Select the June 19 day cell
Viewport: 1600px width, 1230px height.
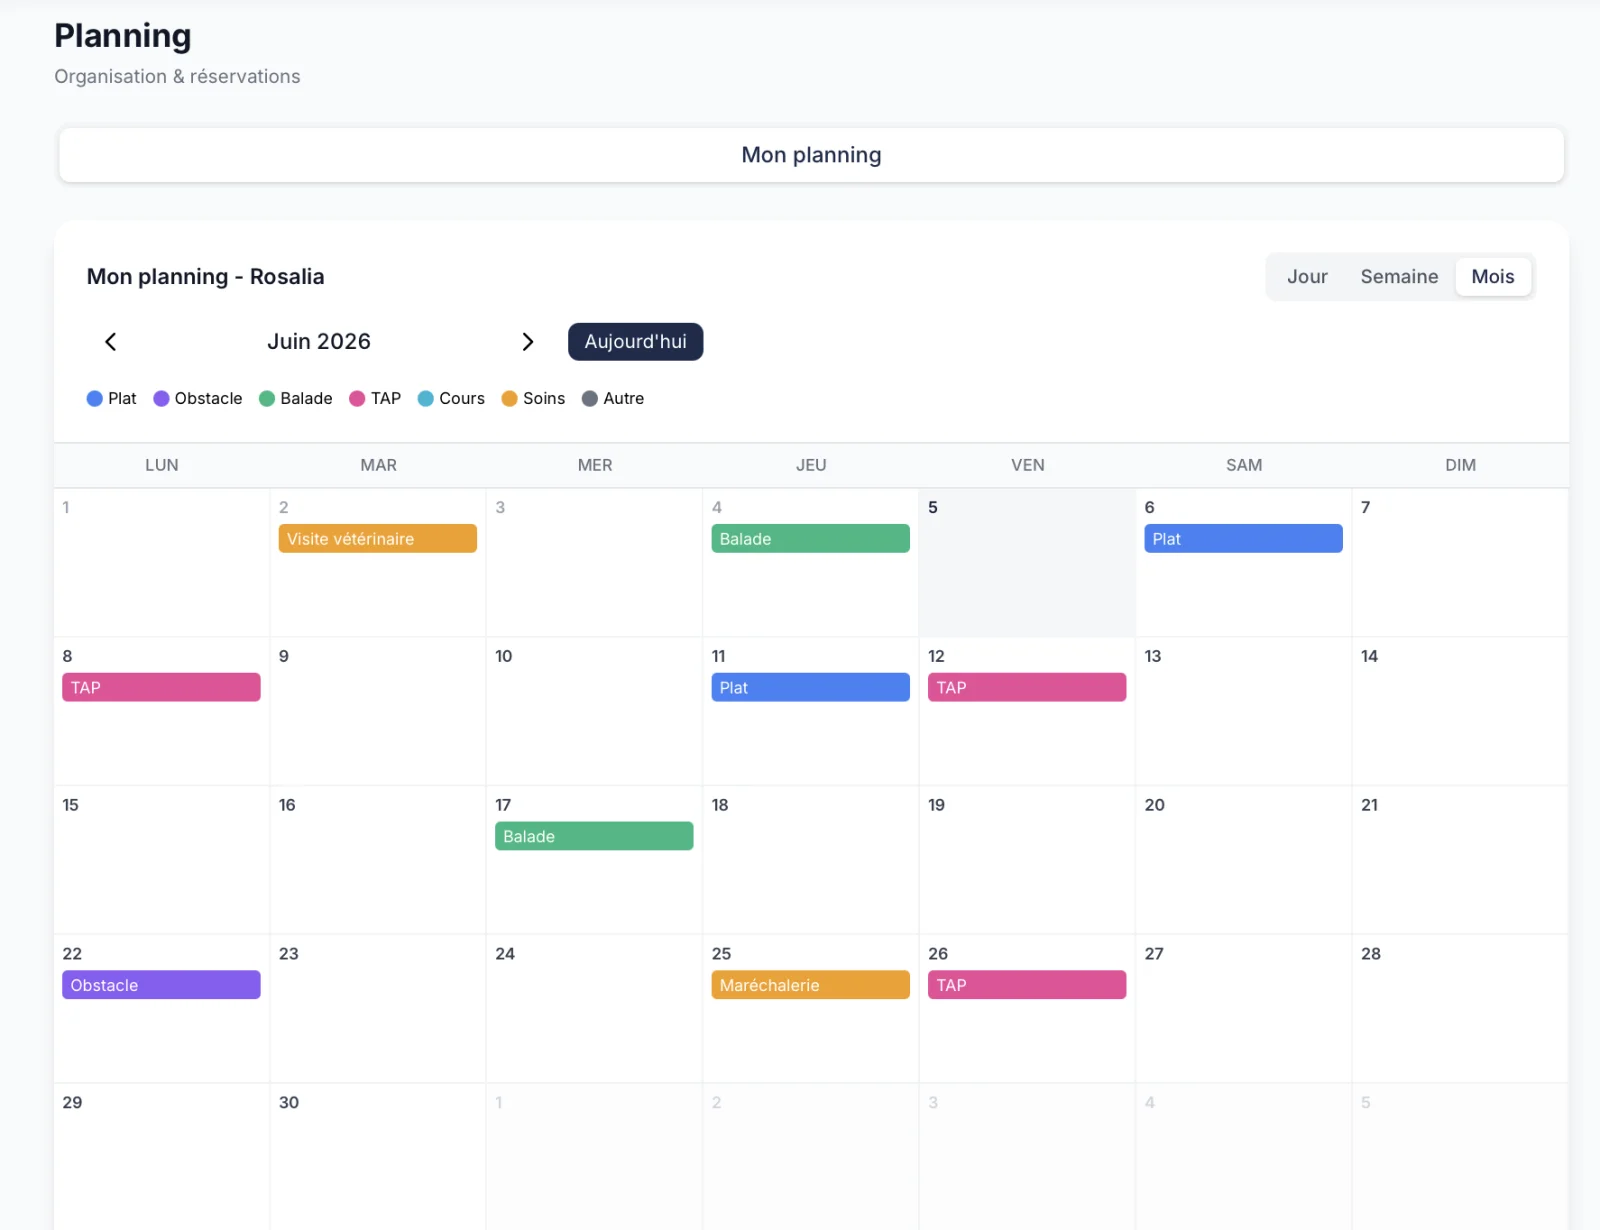[x=1027, y=860]
